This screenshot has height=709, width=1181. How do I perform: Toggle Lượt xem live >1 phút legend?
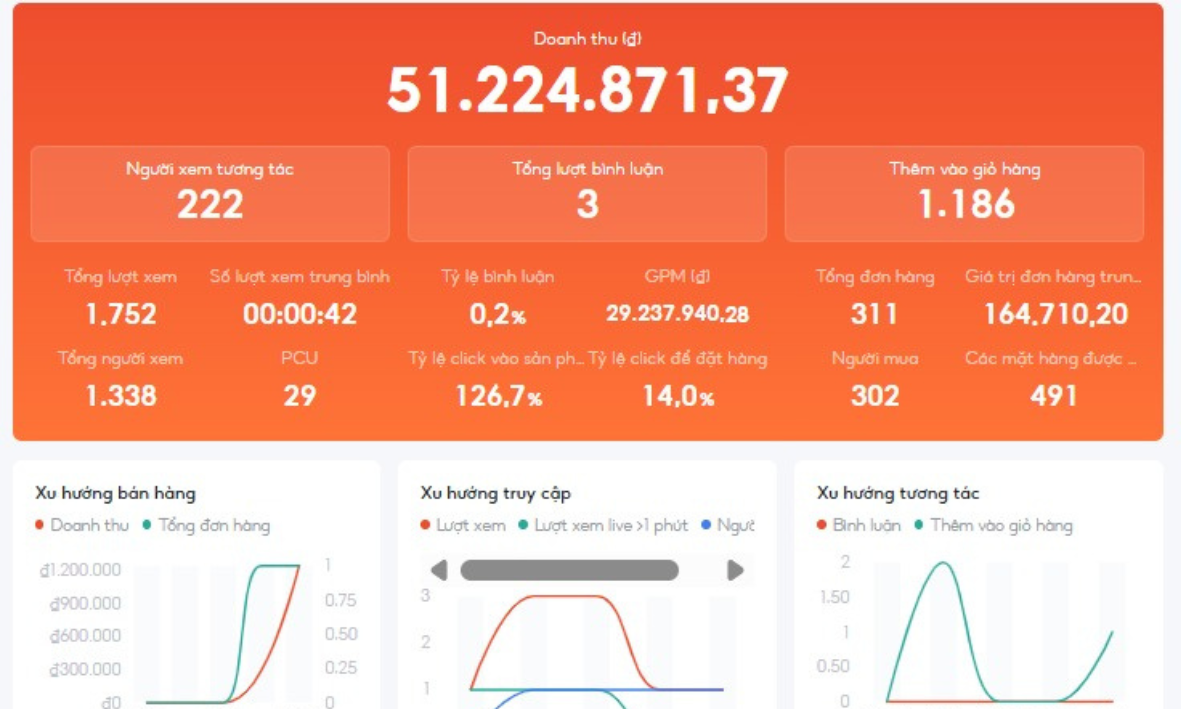point(603,525)
